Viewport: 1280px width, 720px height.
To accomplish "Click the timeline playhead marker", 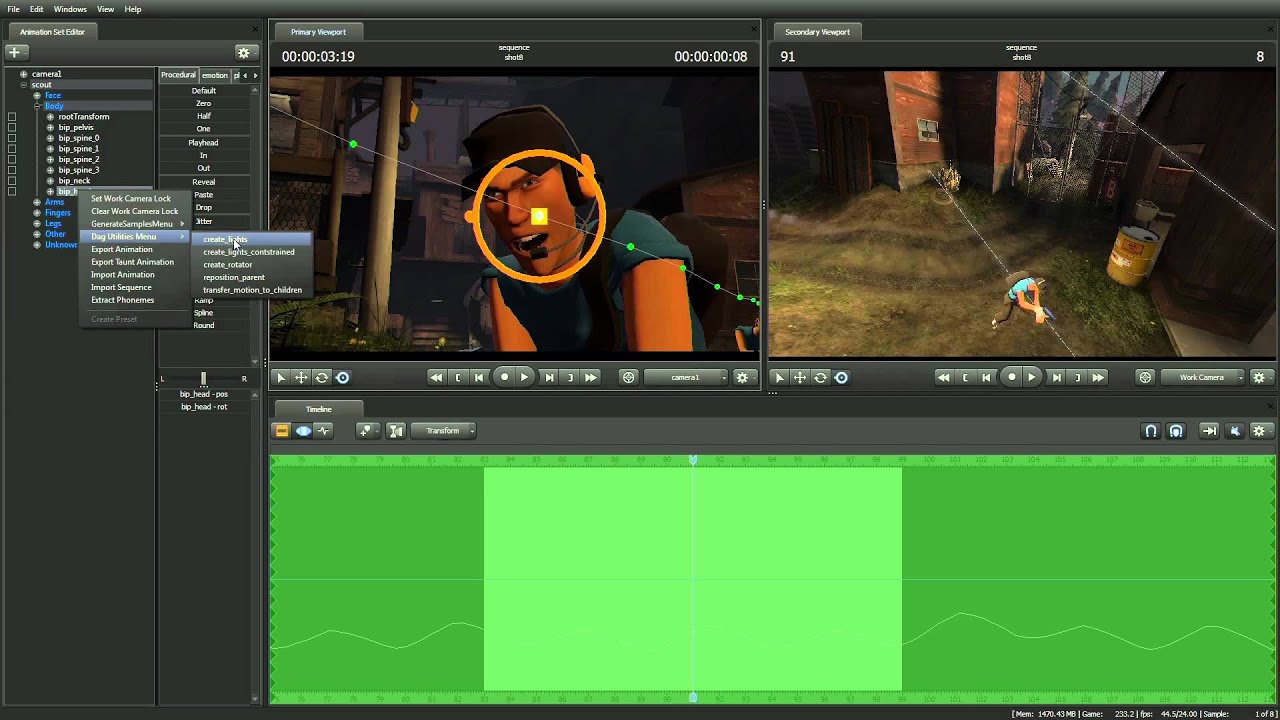I will 693,460.
